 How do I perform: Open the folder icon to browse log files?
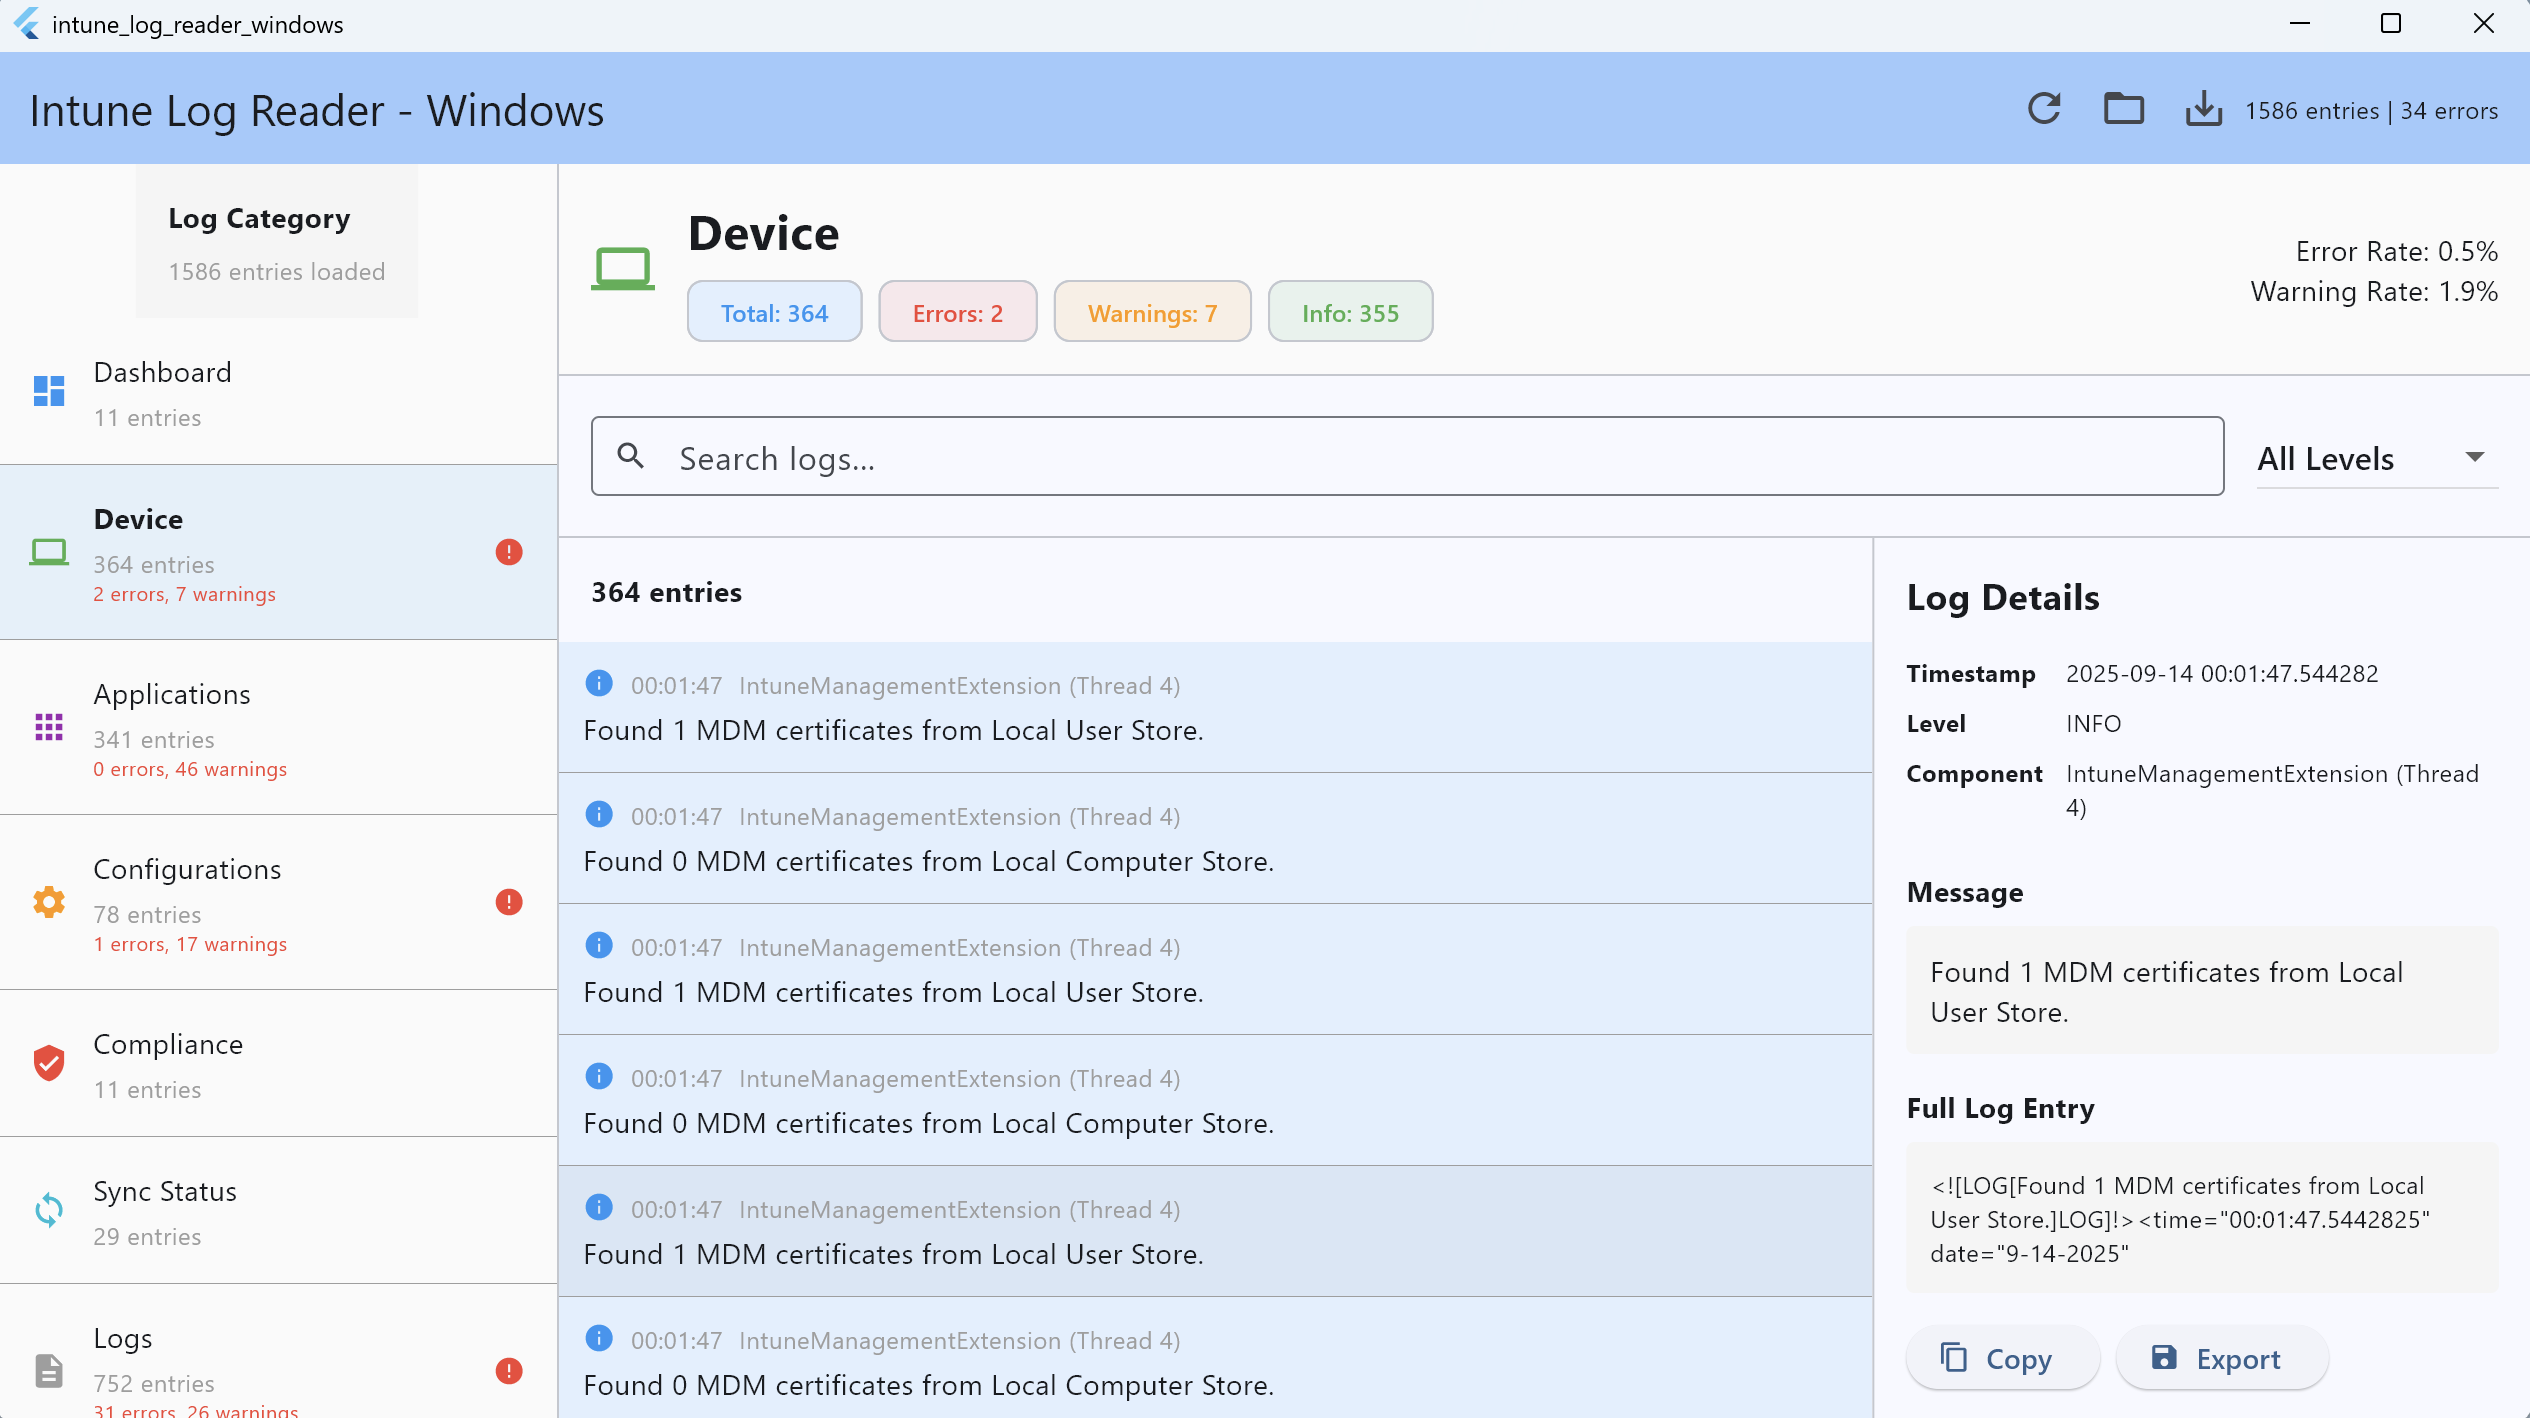click(2124, 109)
